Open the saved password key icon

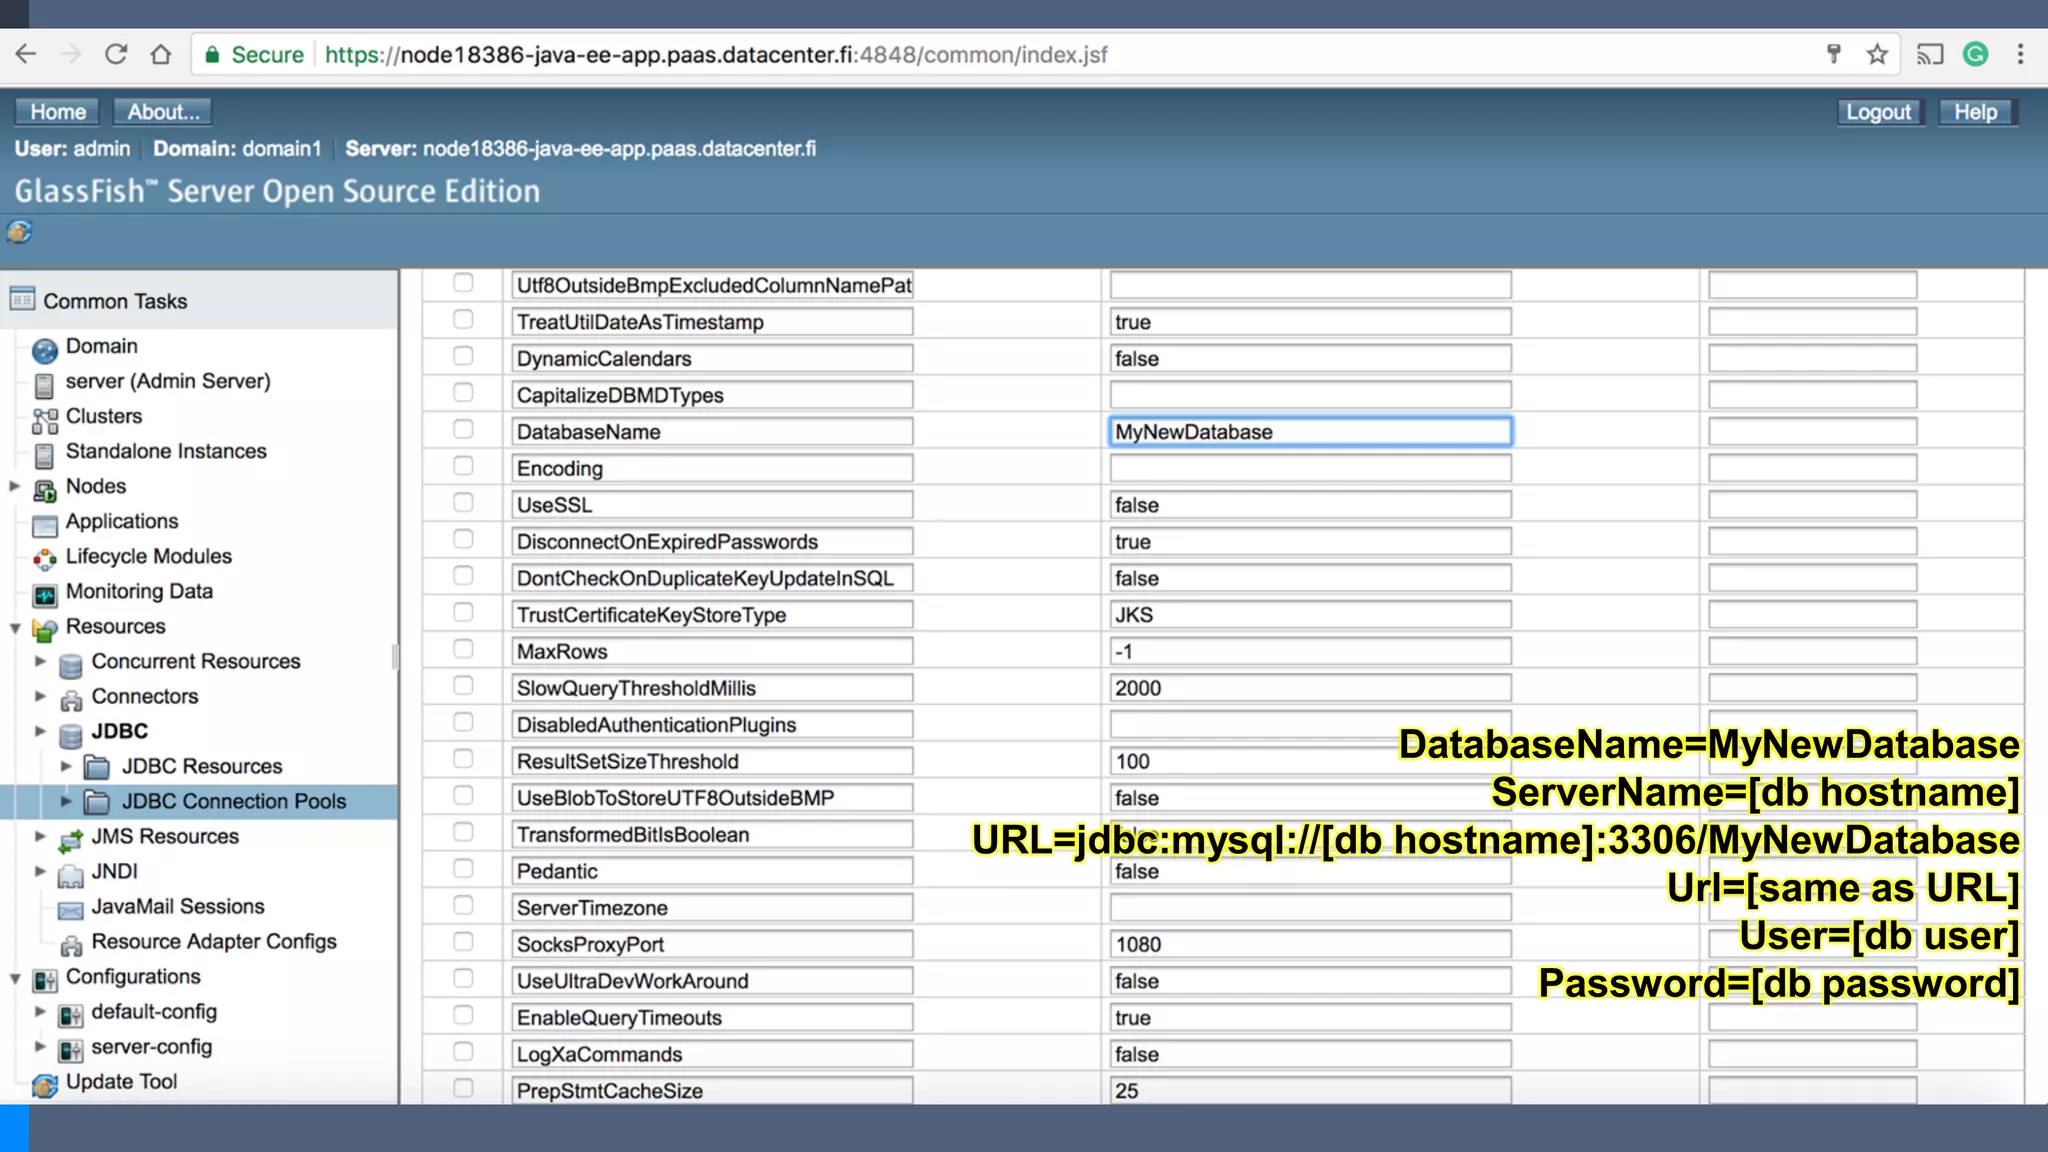[1834, 54]
